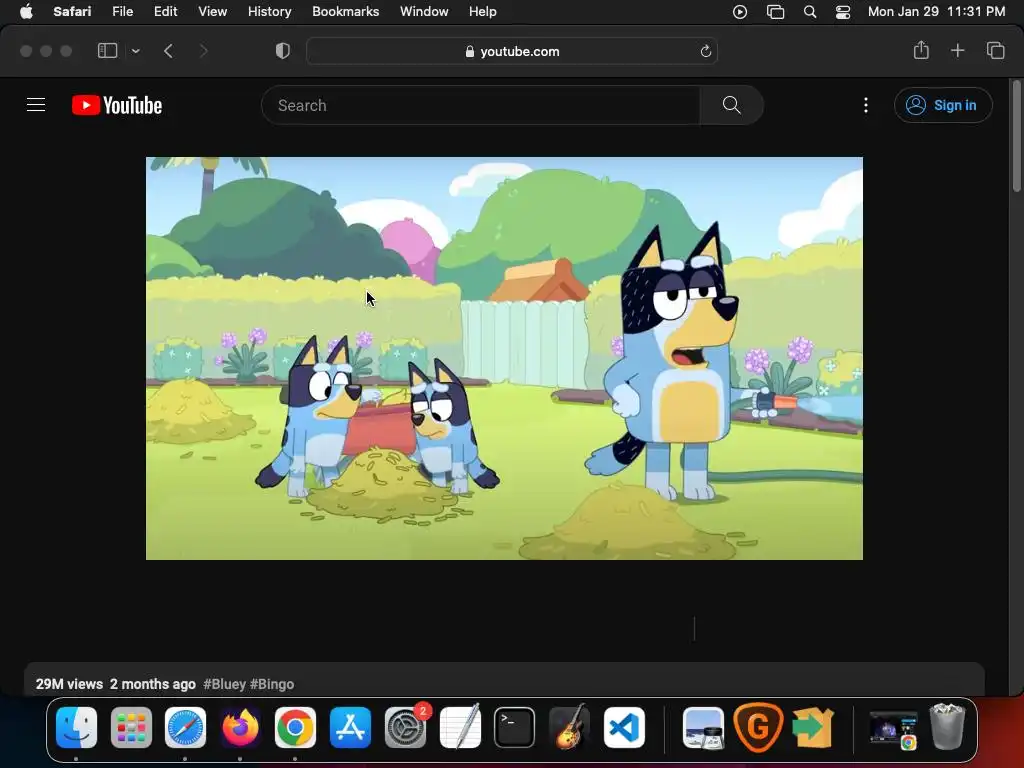
Task: Launch GarageBand from the Dock
Action: pyautogui.click(x=569, y=727)
